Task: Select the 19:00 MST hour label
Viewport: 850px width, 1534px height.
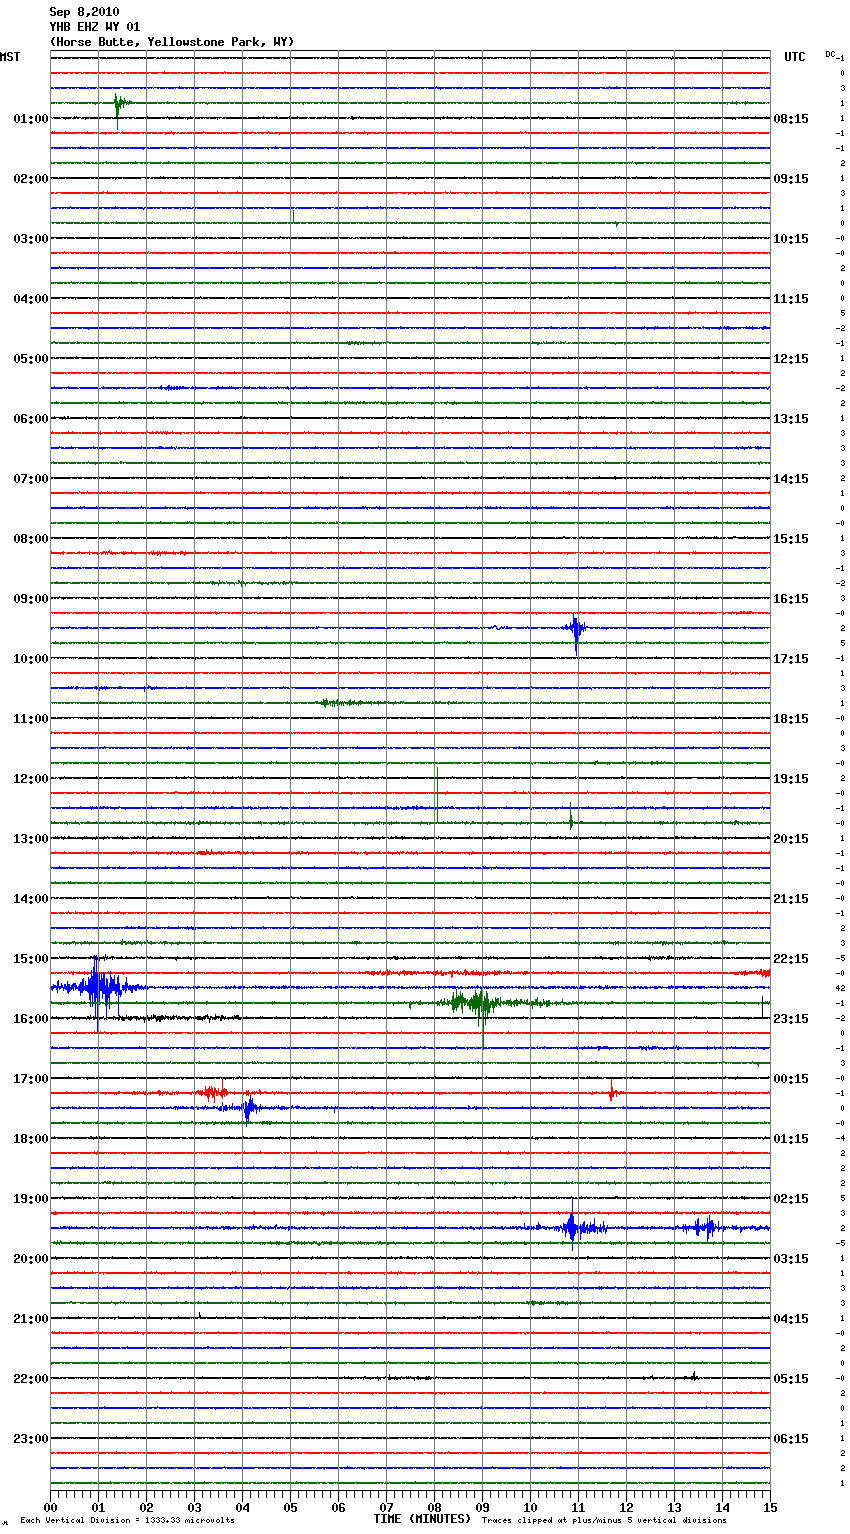Action: [x=31, y=1199]
